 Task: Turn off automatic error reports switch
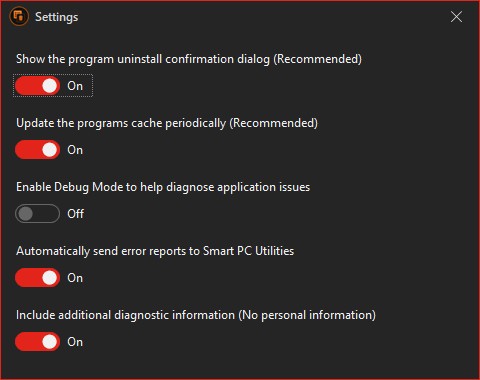(x=37, y=278)
